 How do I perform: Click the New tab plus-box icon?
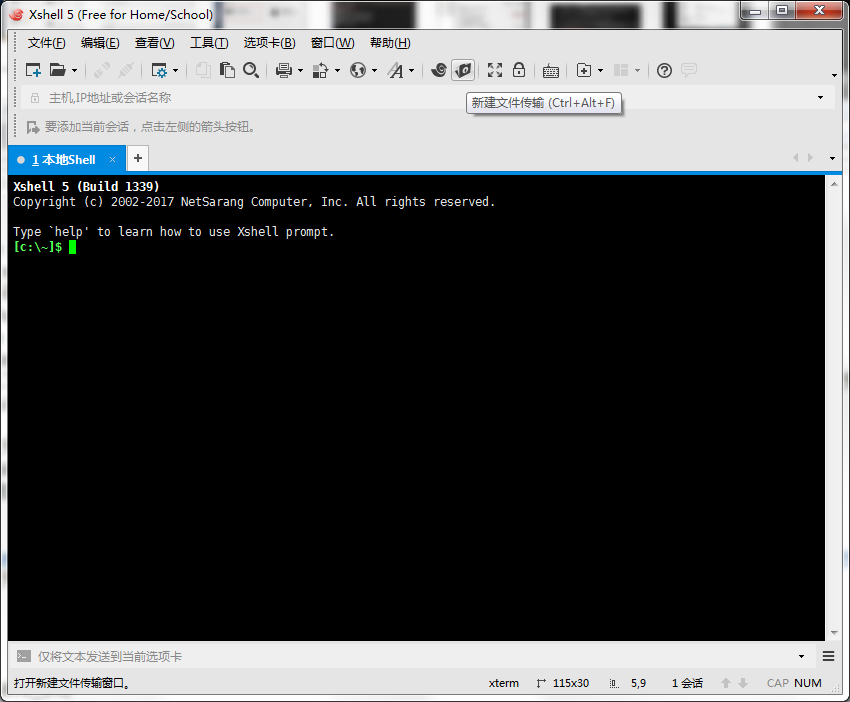(x=584, y=70)
